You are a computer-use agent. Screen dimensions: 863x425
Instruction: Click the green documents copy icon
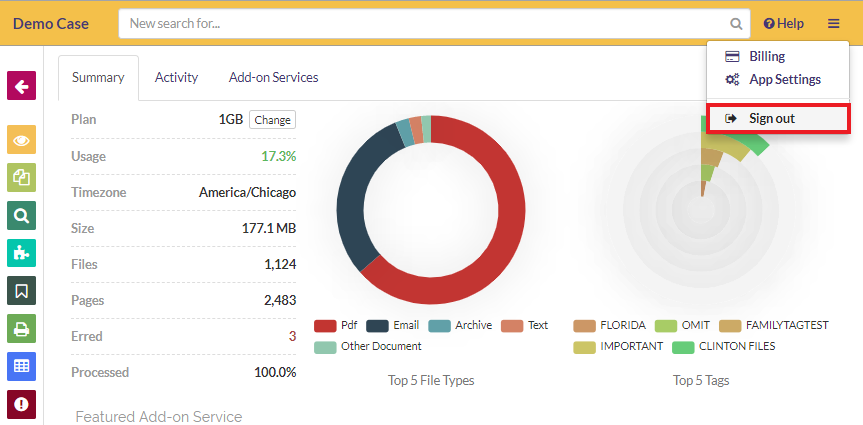click(x=21, y=177)
